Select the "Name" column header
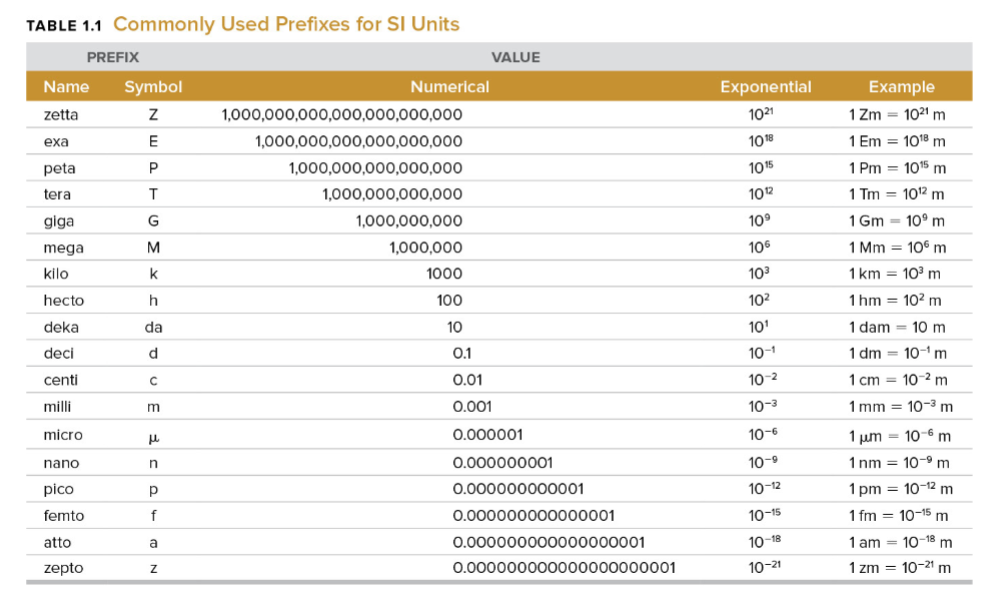 pyautogui.click(x=66, y=87)
